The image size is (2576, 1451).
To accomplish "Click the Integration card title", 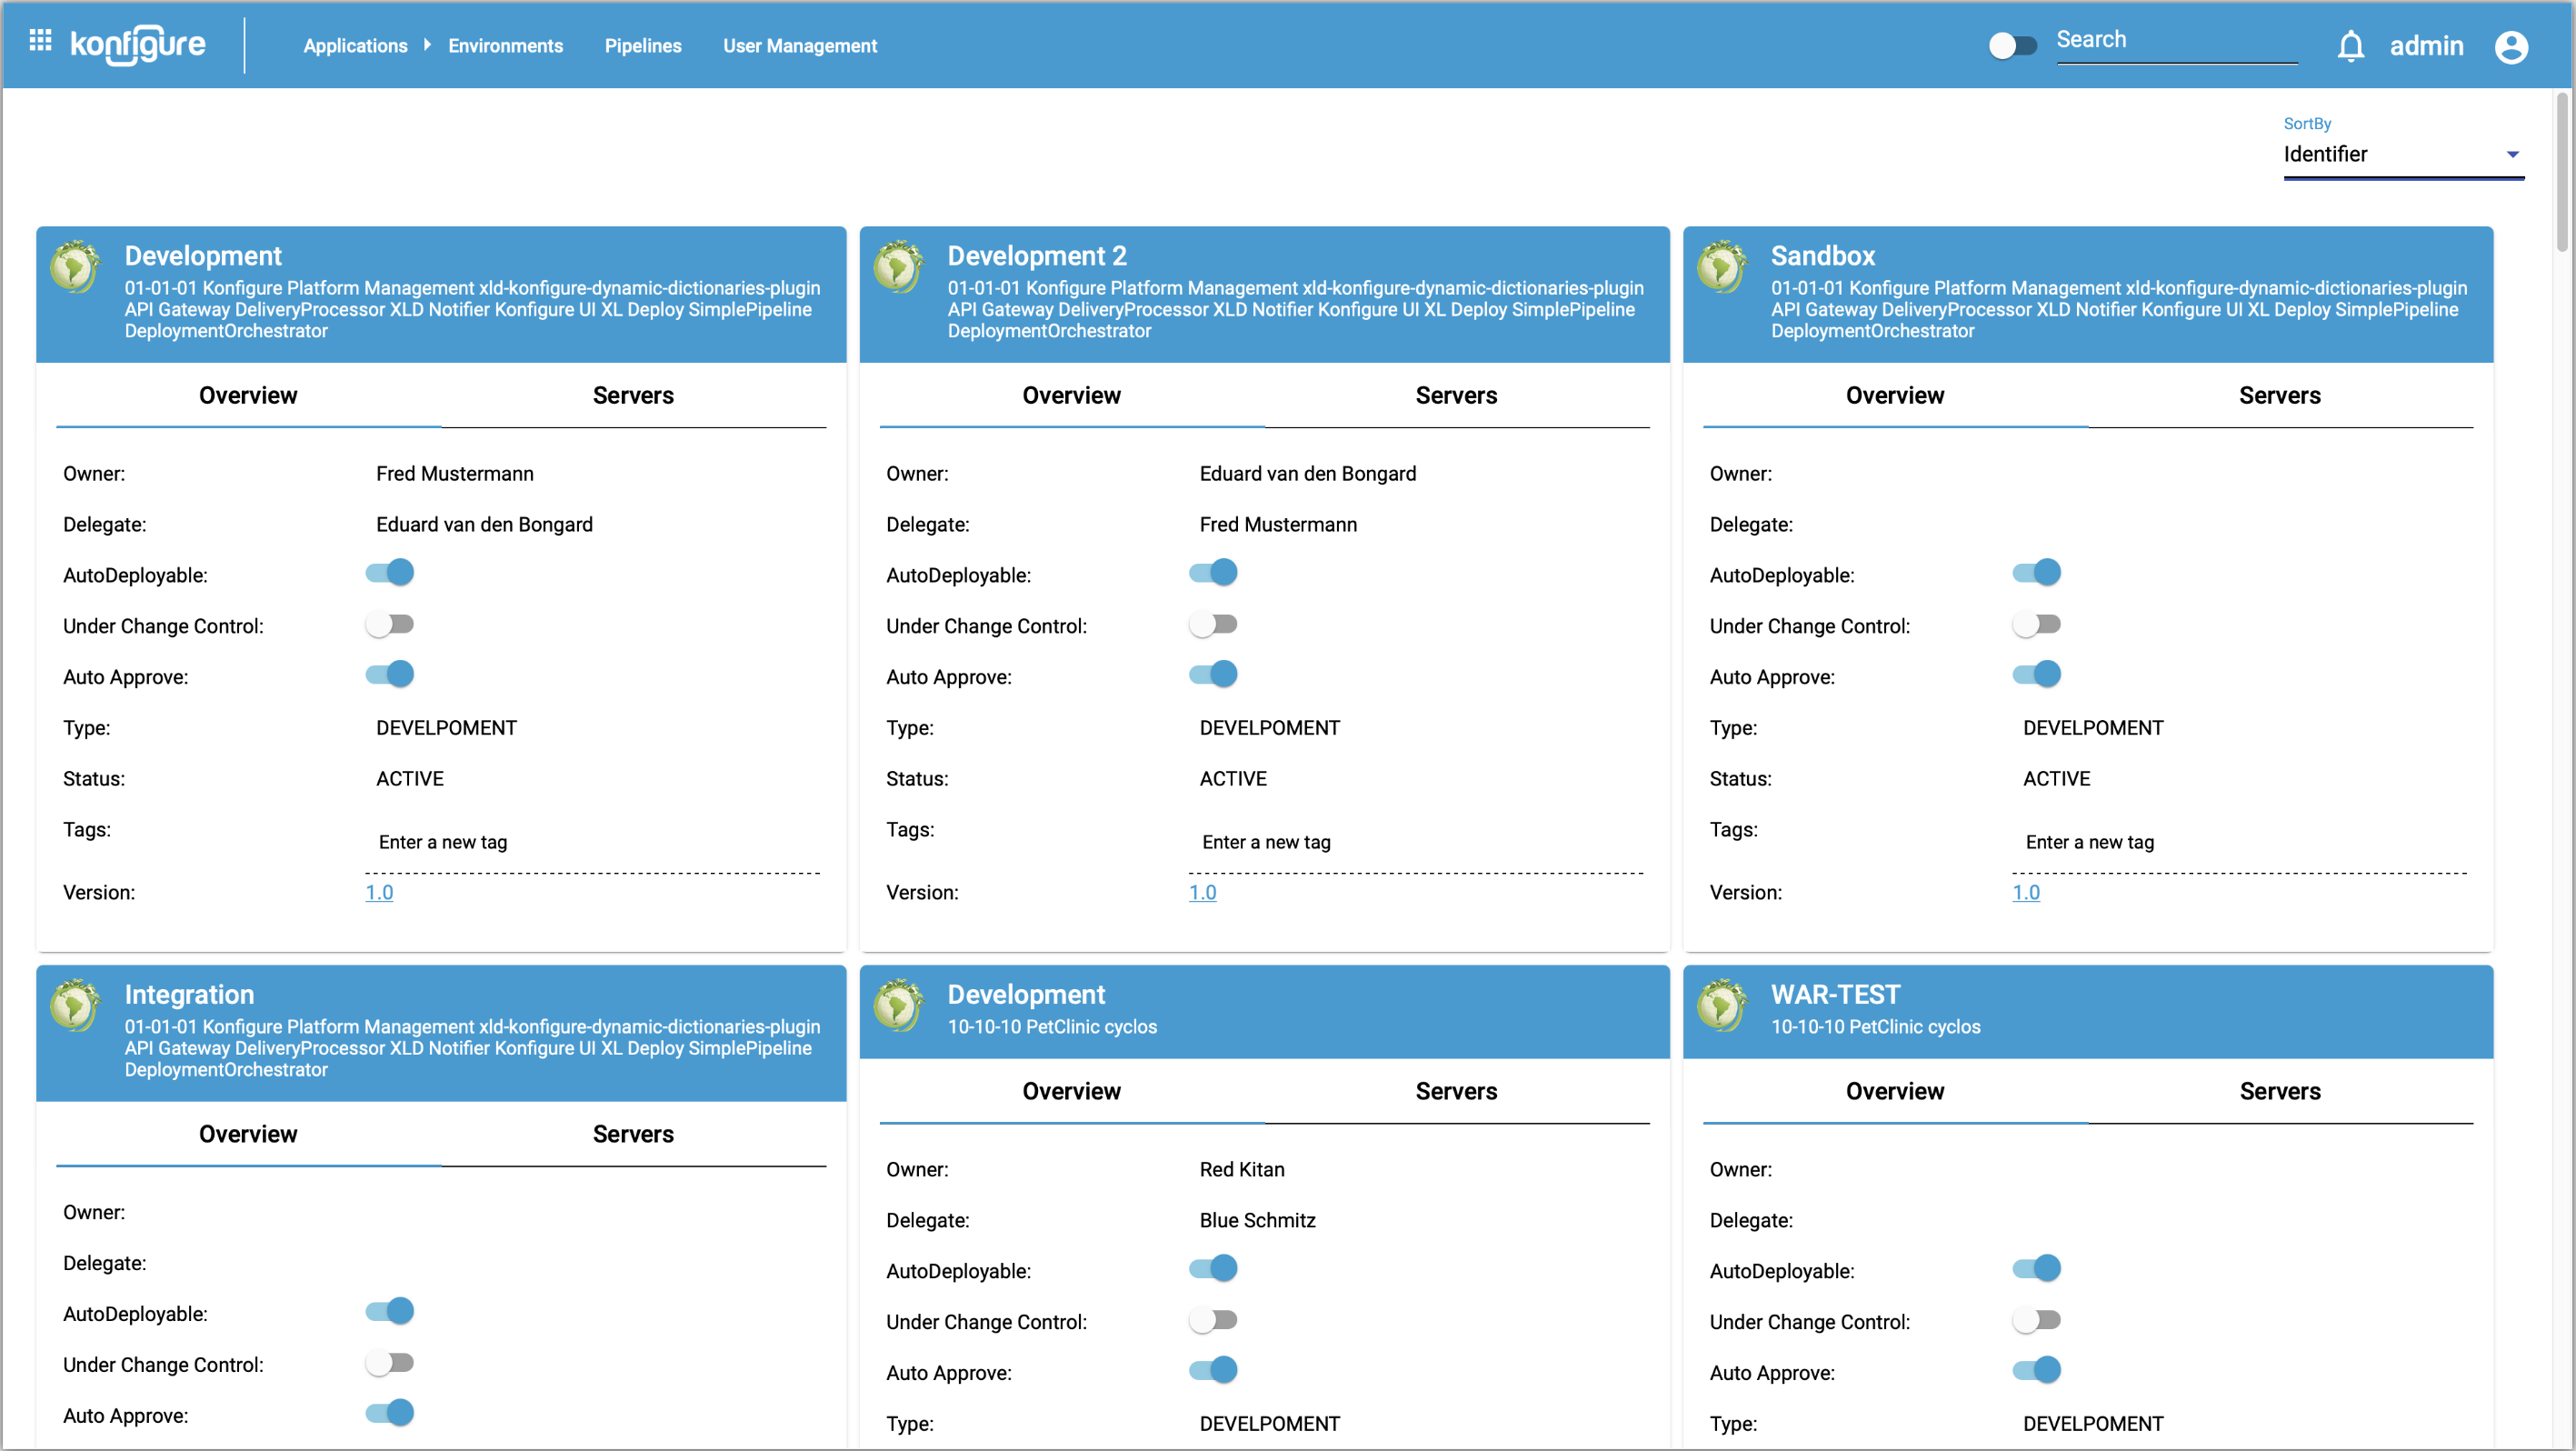I will click(x=189, y=995).
